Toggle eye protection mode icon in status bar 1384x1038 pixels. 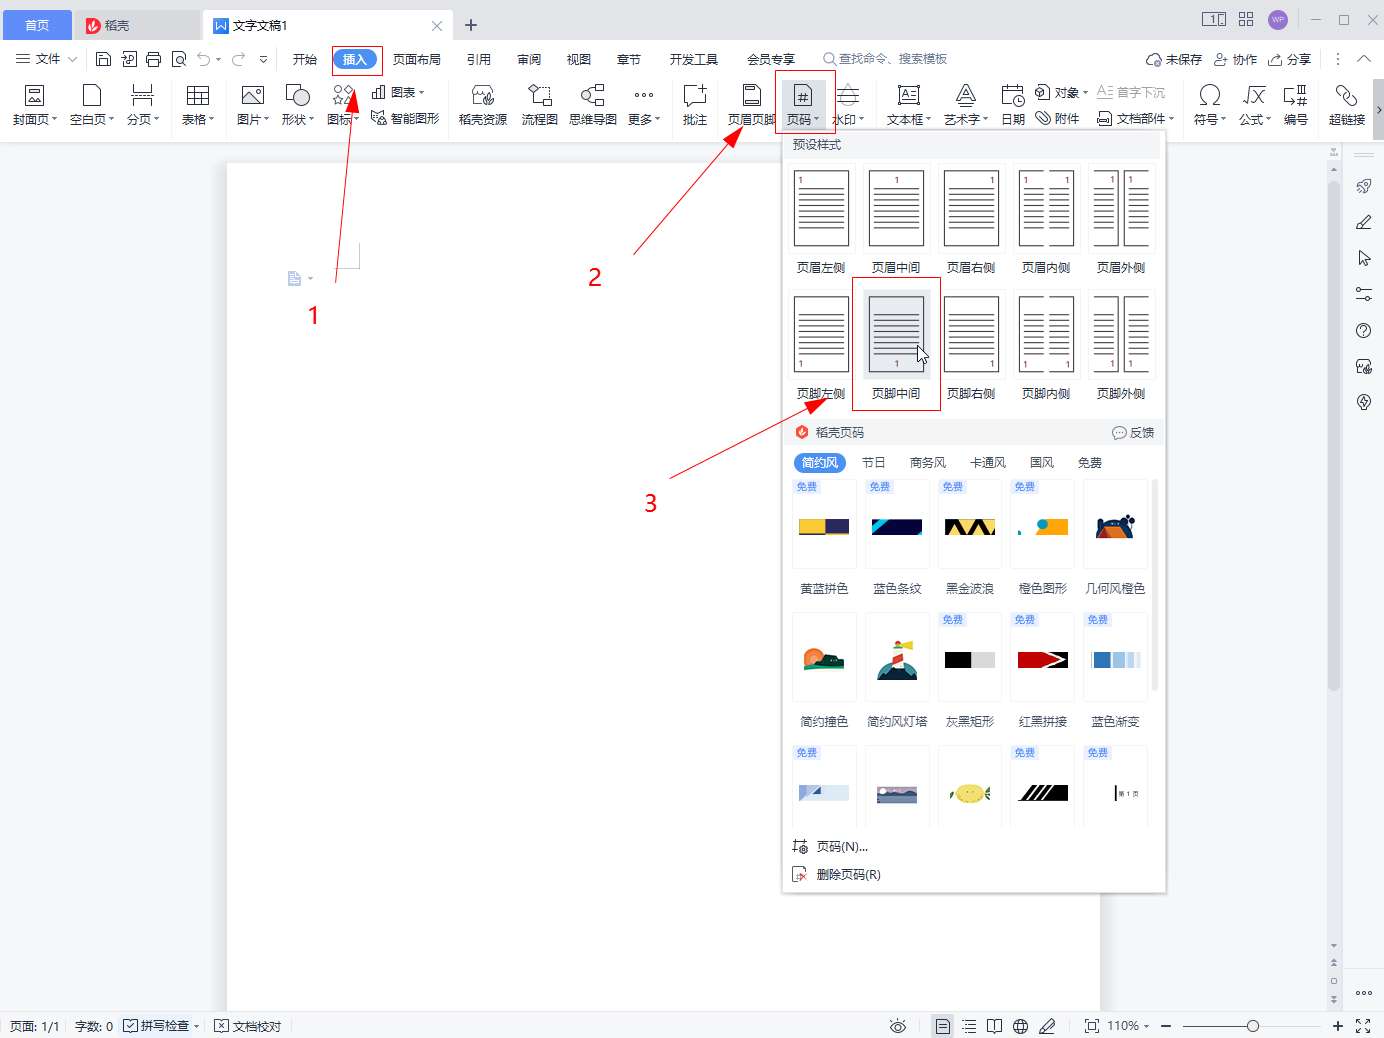898,1026
